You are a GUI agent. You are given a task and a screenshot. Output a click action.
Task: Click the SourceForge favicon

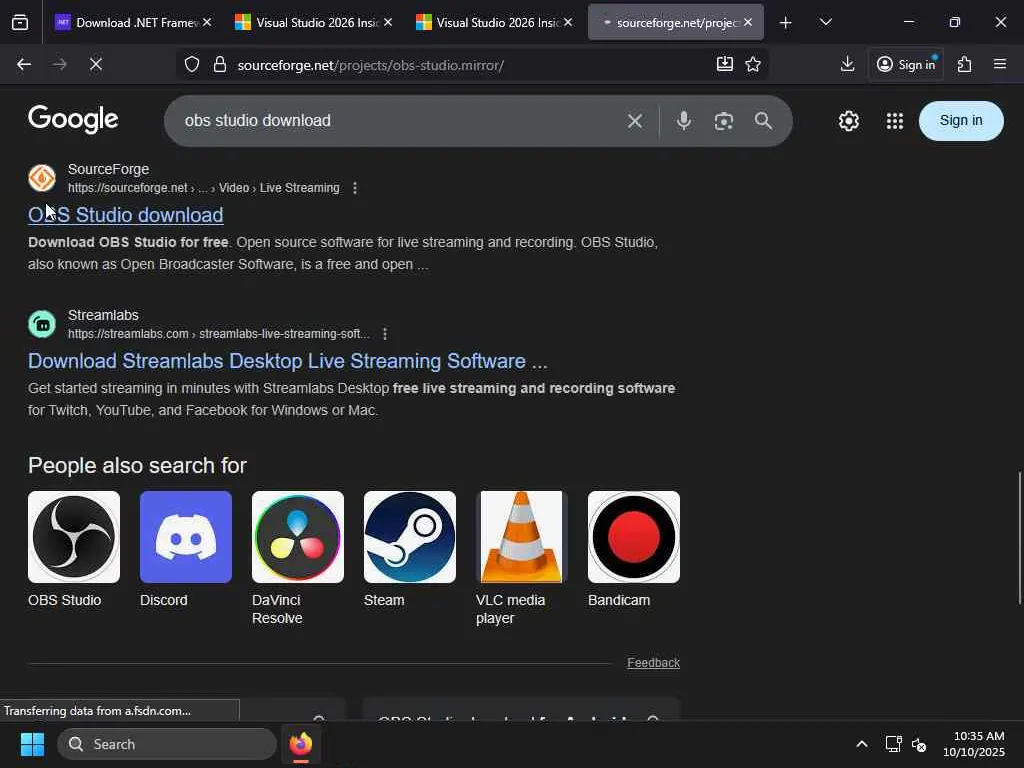pyautogui.click(x=42, y=178)
